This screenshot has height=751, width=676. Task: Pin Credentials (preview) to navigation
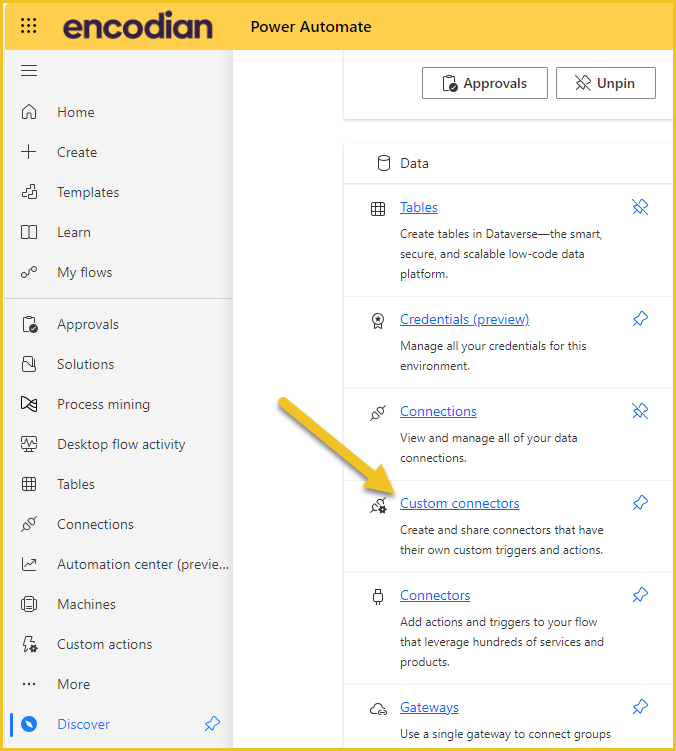coord(640,319)
